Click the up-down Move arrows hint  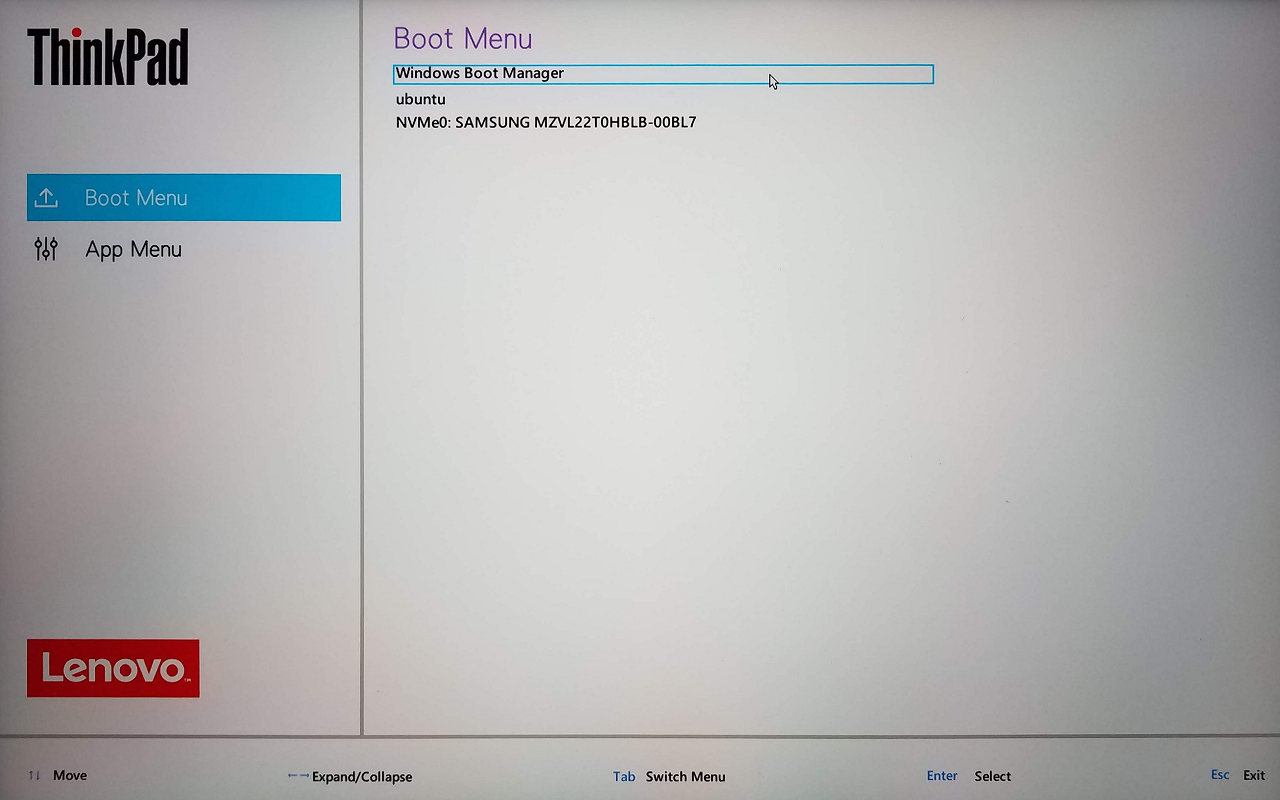tap(57, 775)
